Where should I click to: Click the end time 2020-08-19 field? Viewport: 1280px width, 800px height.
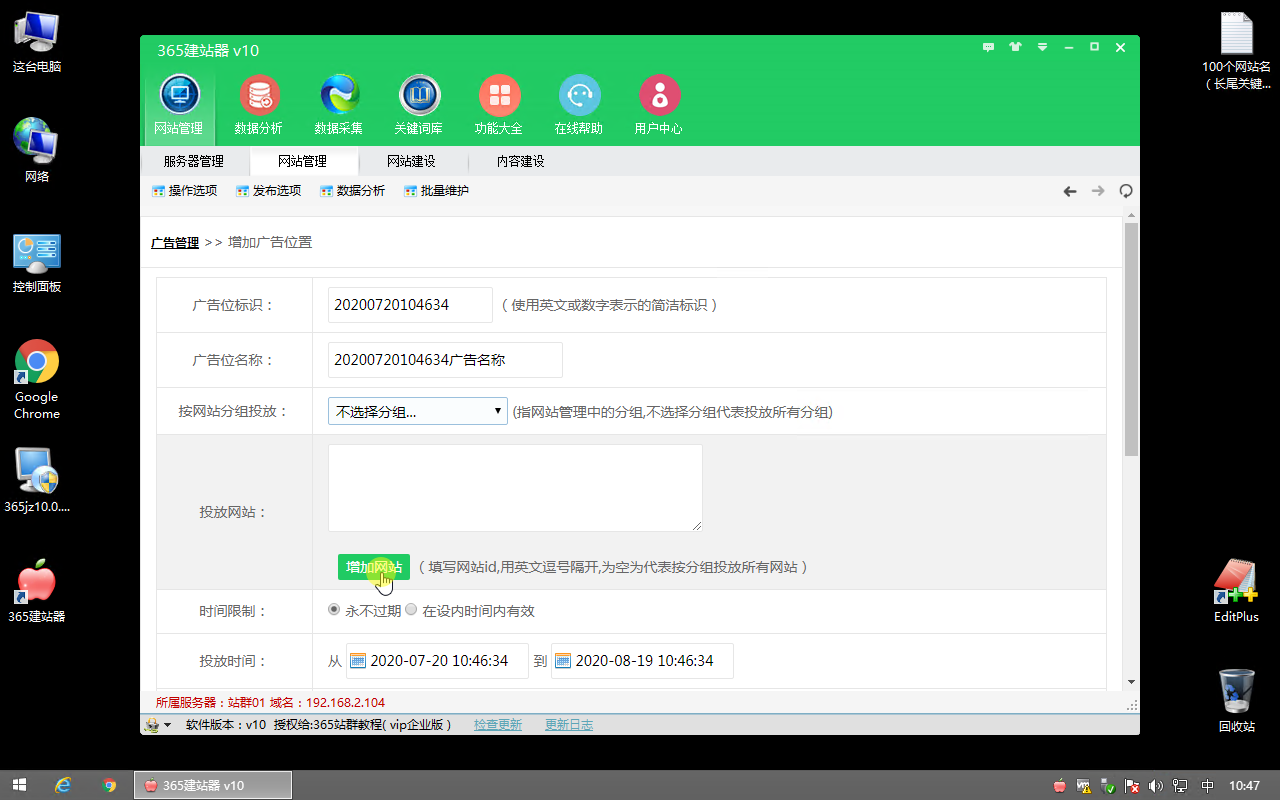[x=642, y=661]
